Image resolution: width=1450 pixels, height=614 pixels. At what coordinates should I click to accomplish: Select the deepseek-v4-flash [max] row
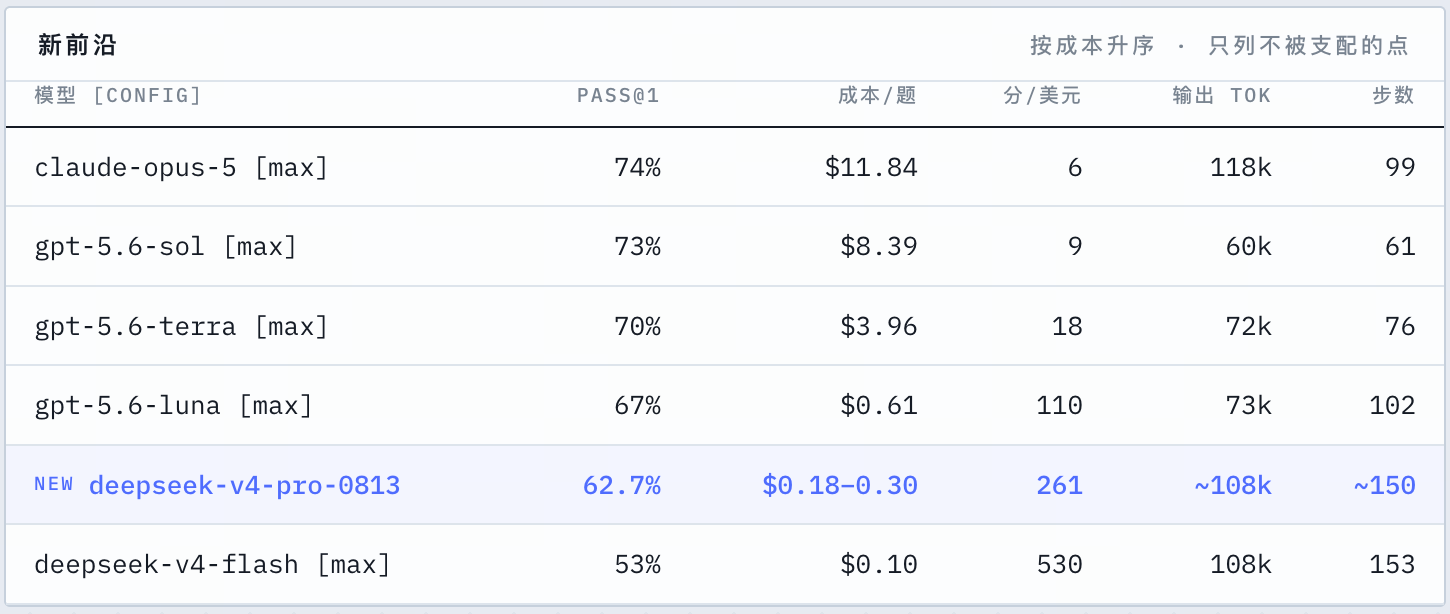(725, 565)
